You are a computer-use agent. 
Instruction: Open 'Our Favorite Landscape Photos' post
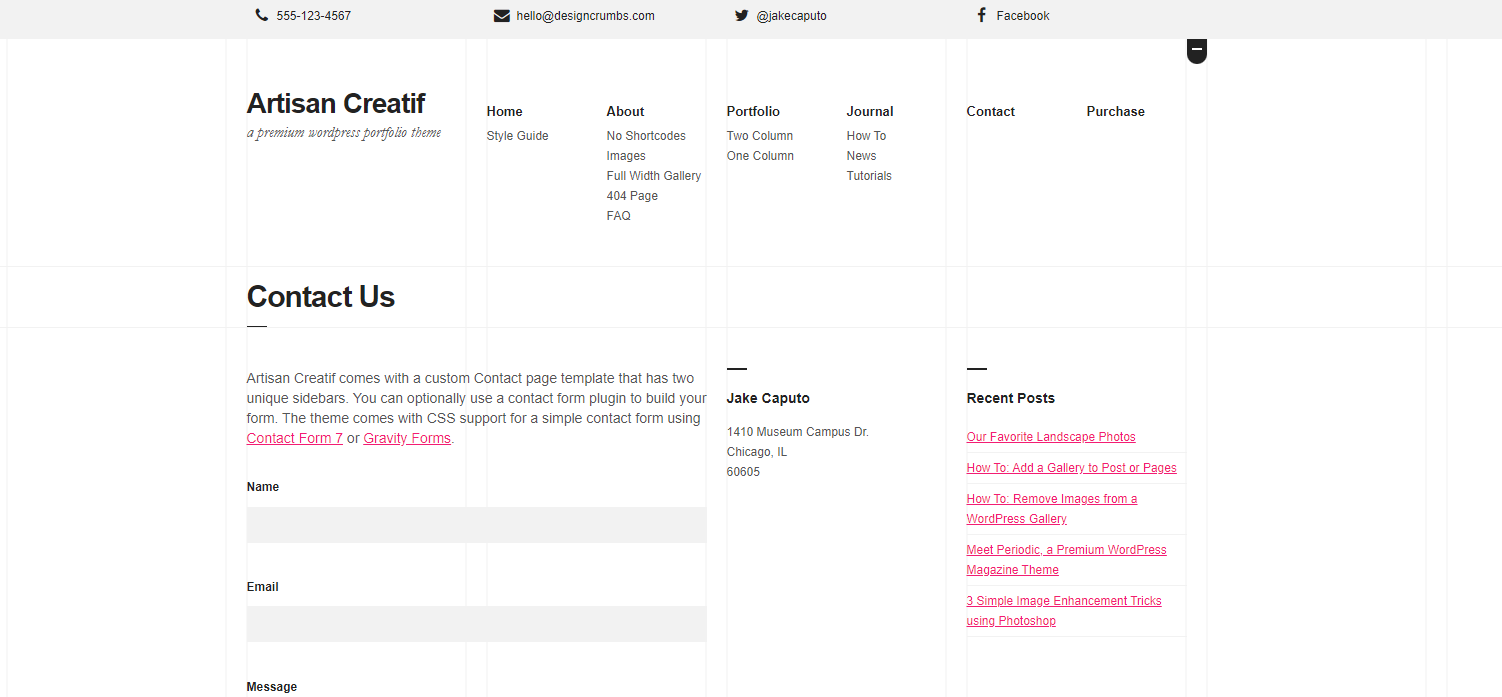[x=1051, y=437]
